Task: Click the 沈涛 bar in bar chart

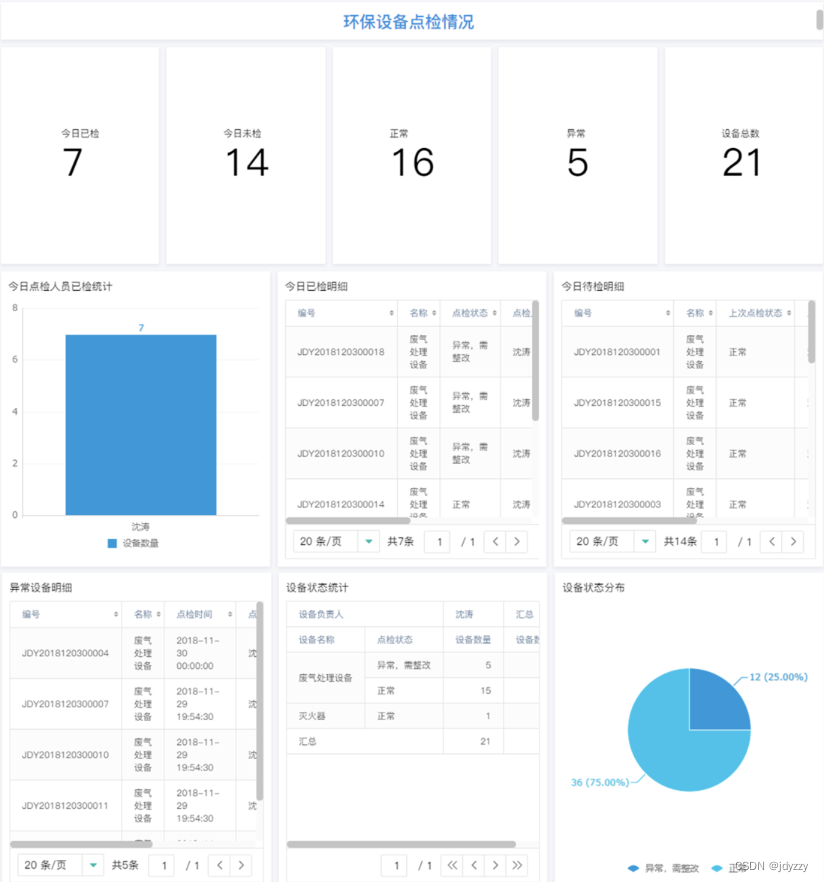Action: click(x=141, y=425)
